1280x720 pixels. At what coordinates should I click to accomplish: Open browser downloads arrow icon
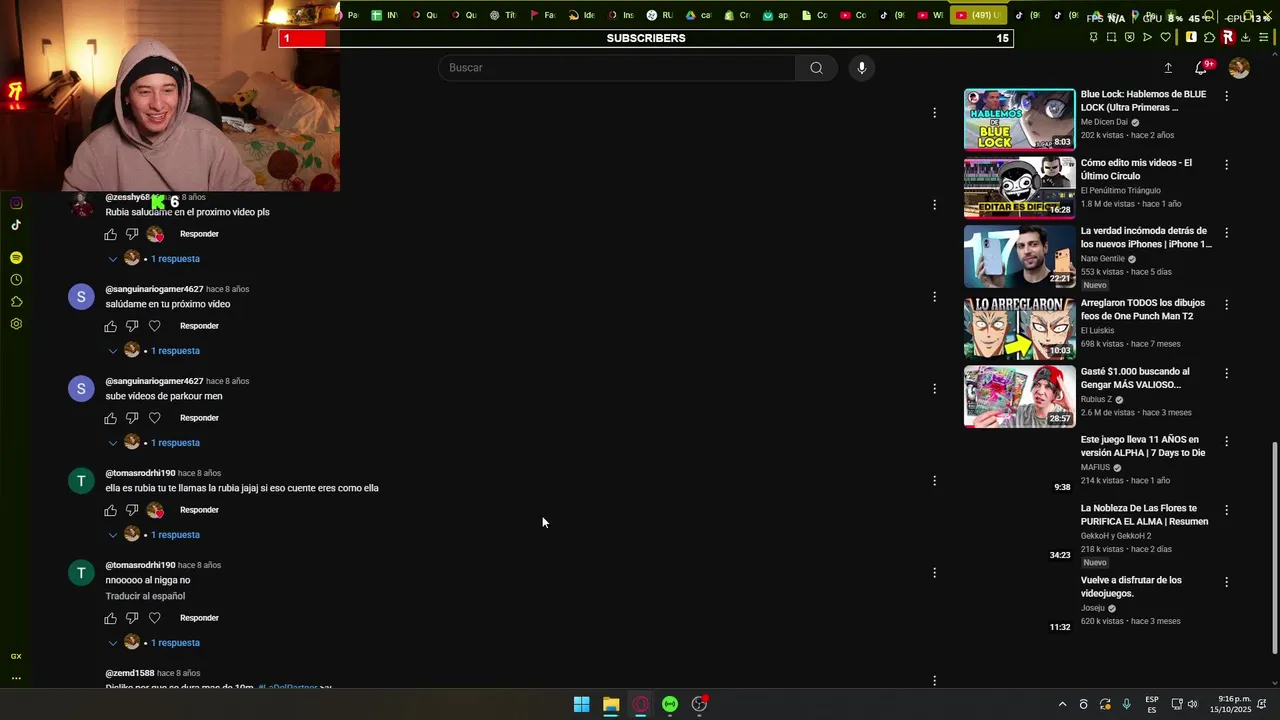pos(1247,37)
